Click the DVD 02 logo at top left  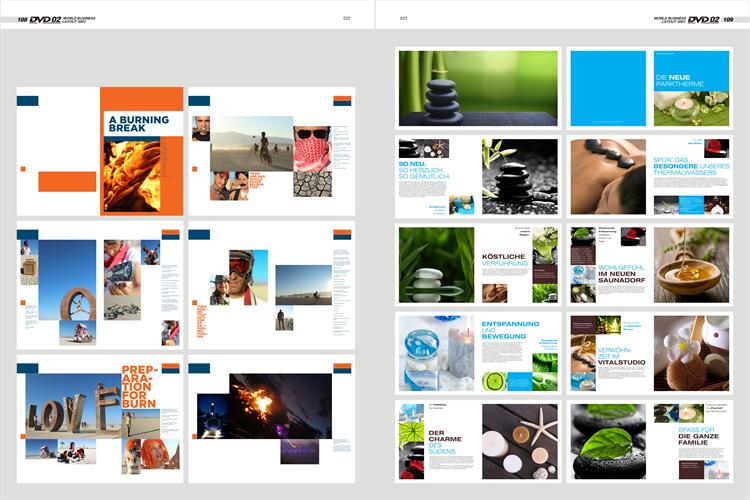(45, 19)
